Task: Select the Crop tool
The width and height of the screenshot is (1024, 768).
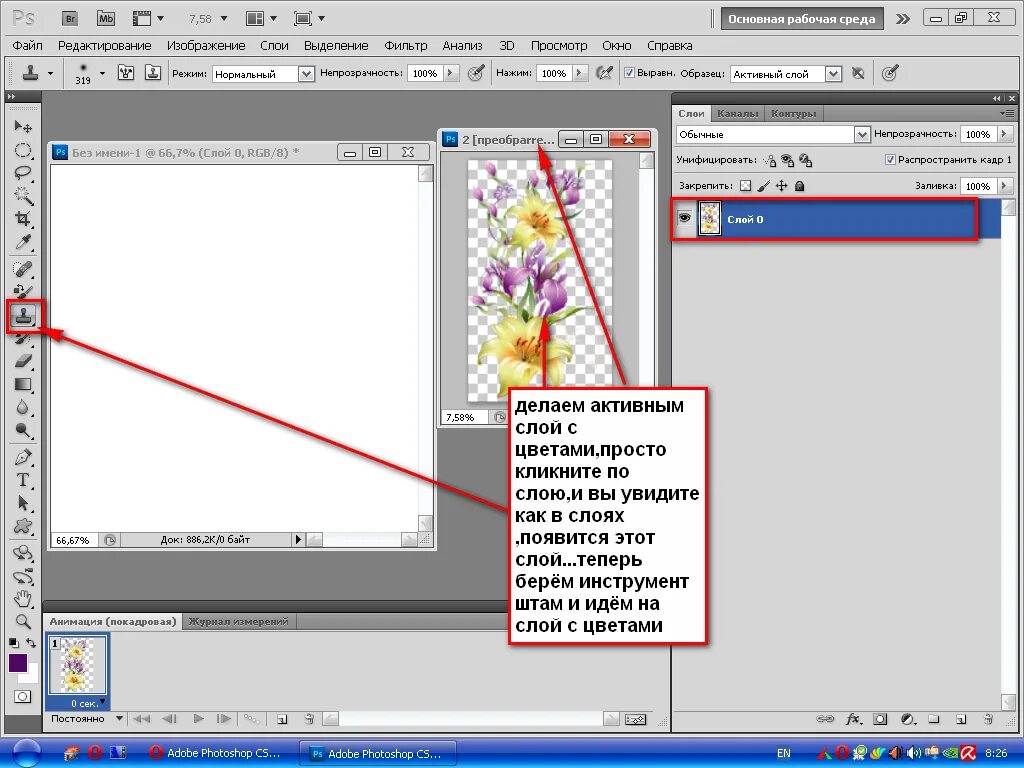Action: pyautogui.click(x=23, y=219)
